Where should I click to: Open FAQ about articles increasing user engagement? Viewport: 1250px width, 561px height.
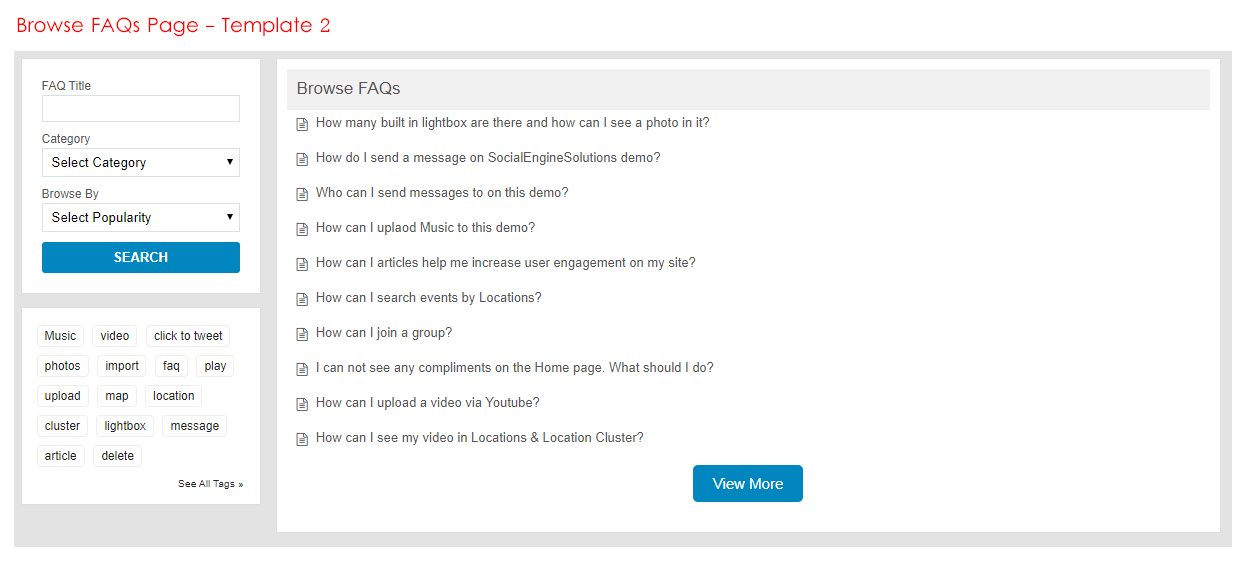pyautogui.click(x=505, y=263)
